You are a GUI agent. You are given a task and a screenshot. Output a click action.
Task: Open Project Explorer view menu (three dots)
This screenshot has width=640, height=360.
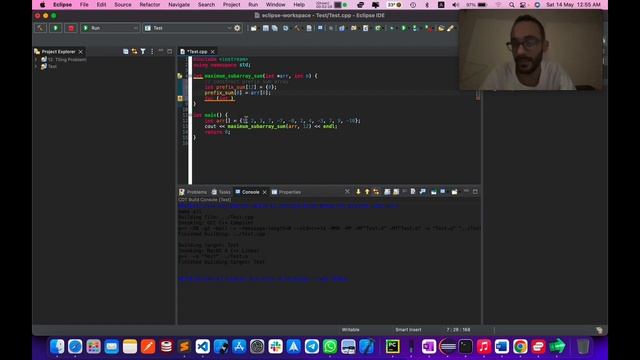click(152, 51)
